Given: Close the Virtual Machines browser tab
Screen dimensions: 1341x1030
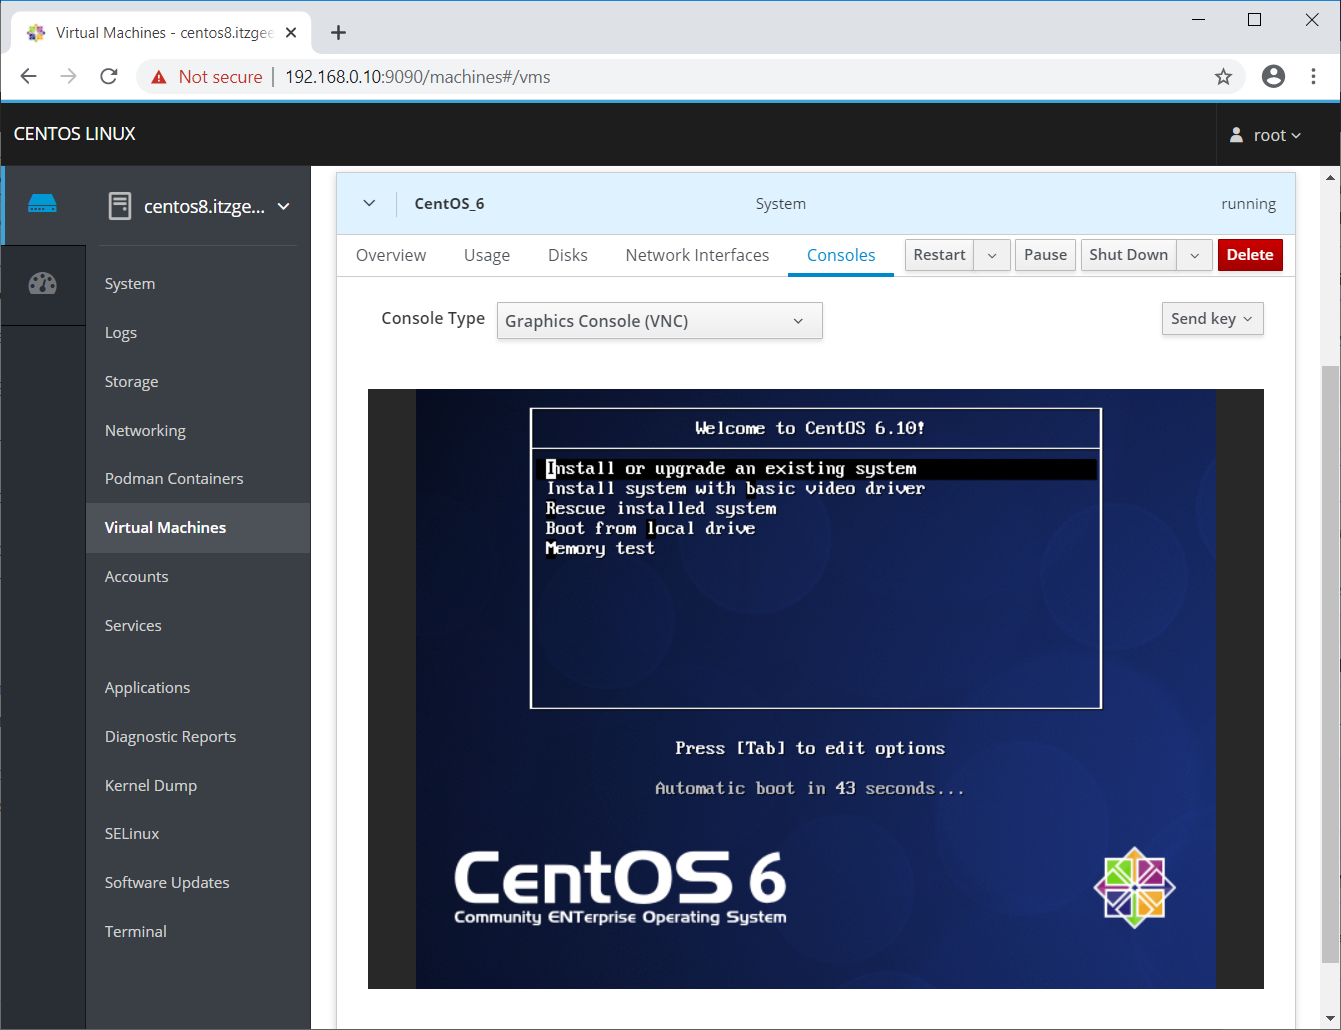Looking at the screenshot, I should coord(291,33).
